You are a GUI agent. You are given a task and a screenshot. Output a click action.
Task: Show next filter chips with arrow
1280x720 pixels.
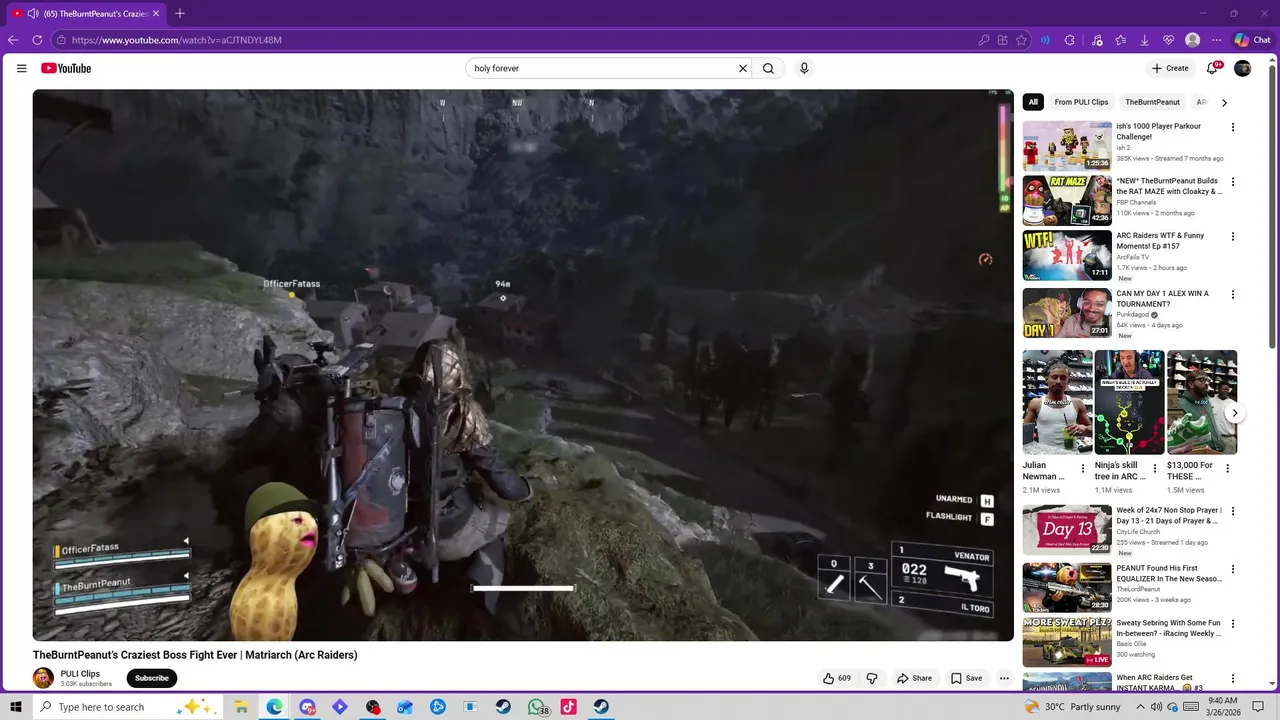[1224, 102]
